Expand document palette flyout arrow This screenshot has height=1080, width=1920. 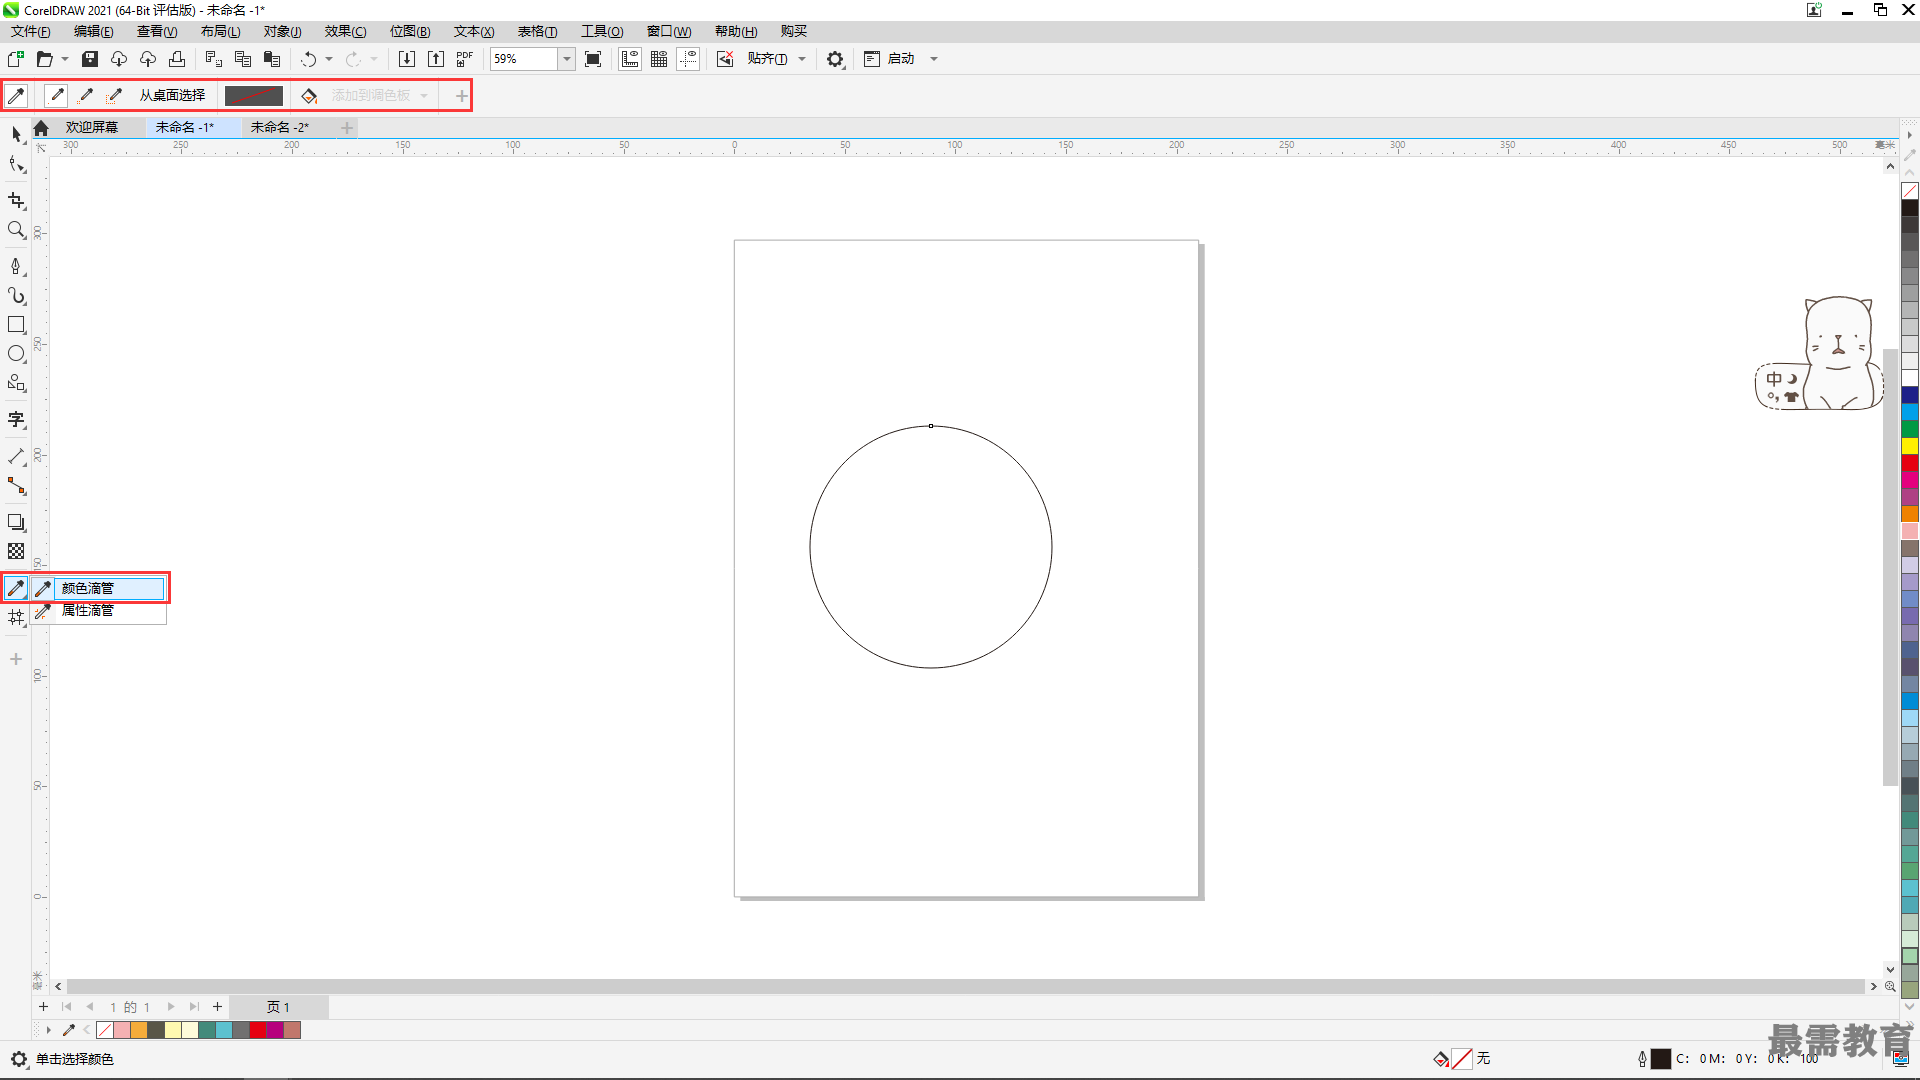point(48,1030)
